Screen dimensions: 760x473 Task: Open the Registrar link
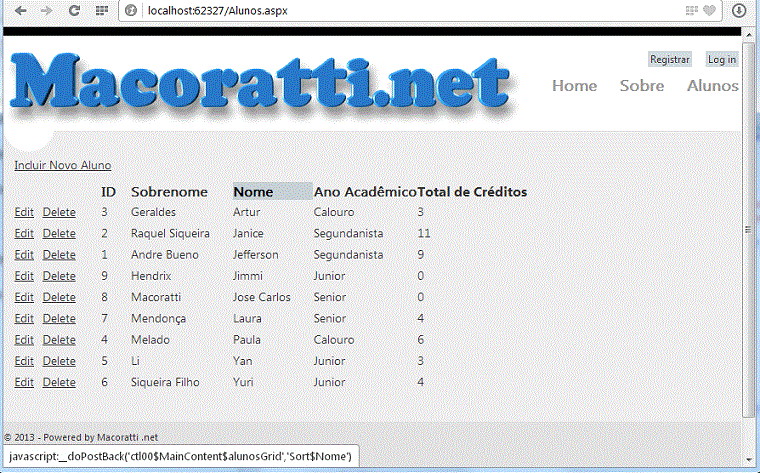(670, 60)
